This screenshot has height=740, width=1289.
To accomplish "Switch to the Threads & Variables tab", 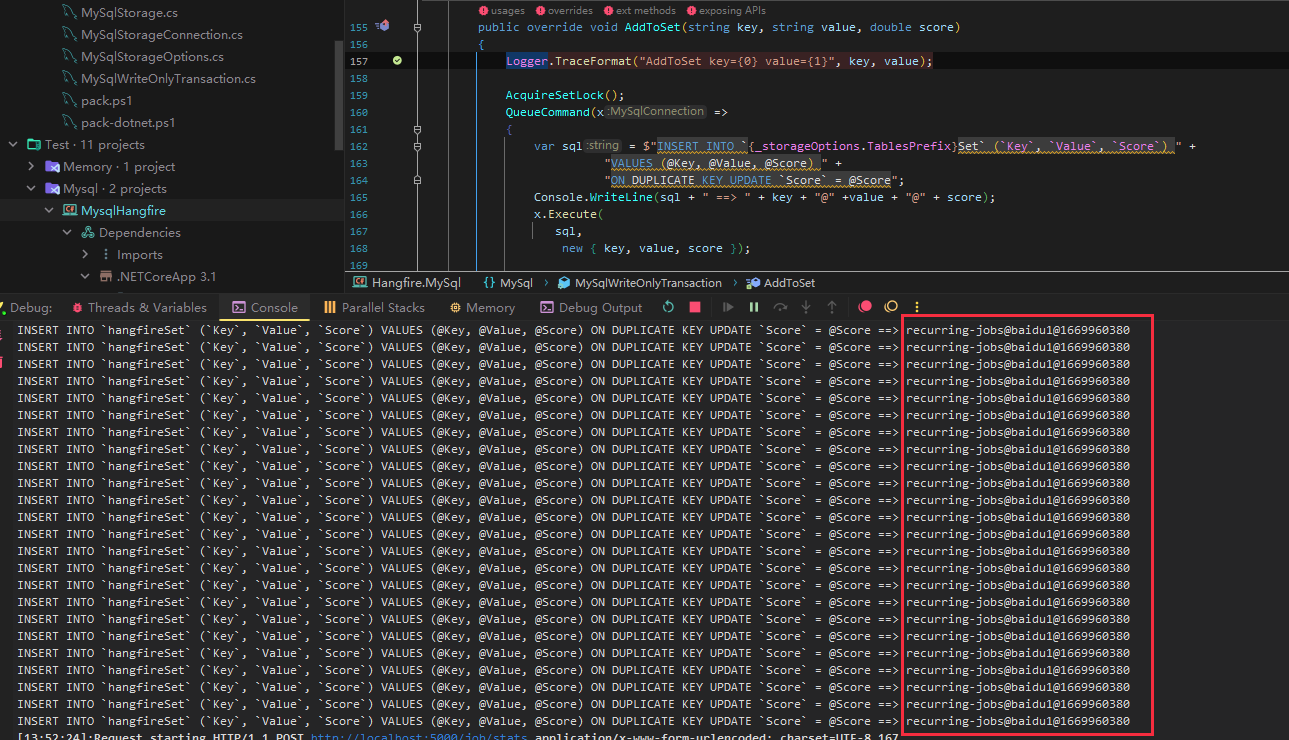I will click(x=137, y=307).
